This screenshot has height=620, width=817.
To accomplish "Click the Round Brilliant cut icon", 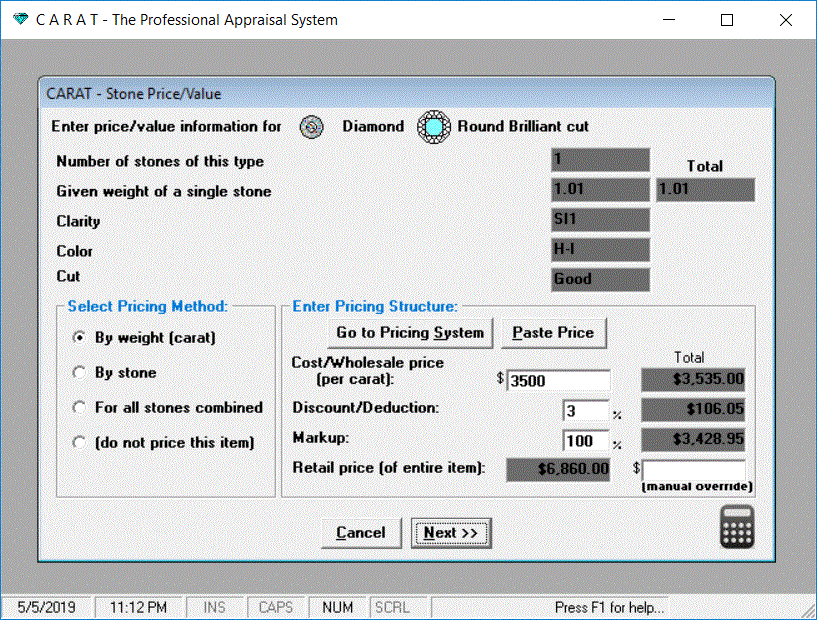I will click(434, 127).
